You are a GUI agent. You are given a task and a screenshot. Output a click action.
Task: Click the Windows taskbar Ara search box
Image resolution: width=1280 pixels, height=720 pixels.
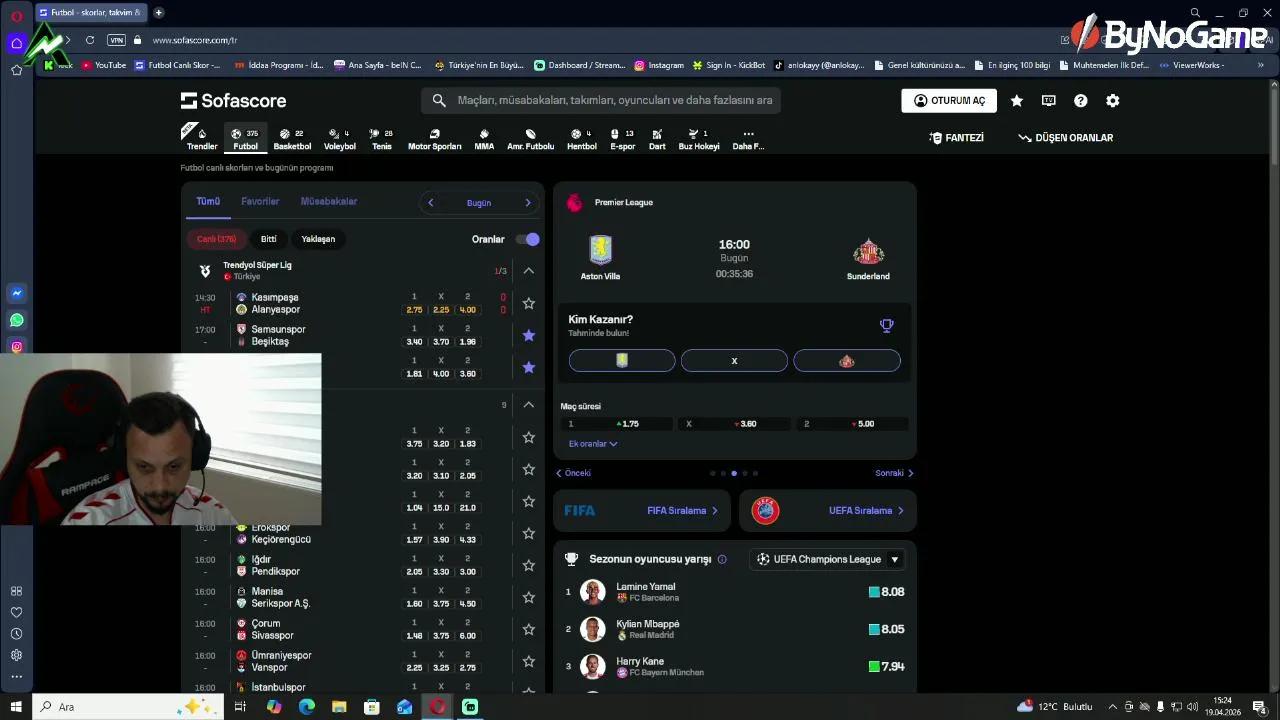click(127, 707)
